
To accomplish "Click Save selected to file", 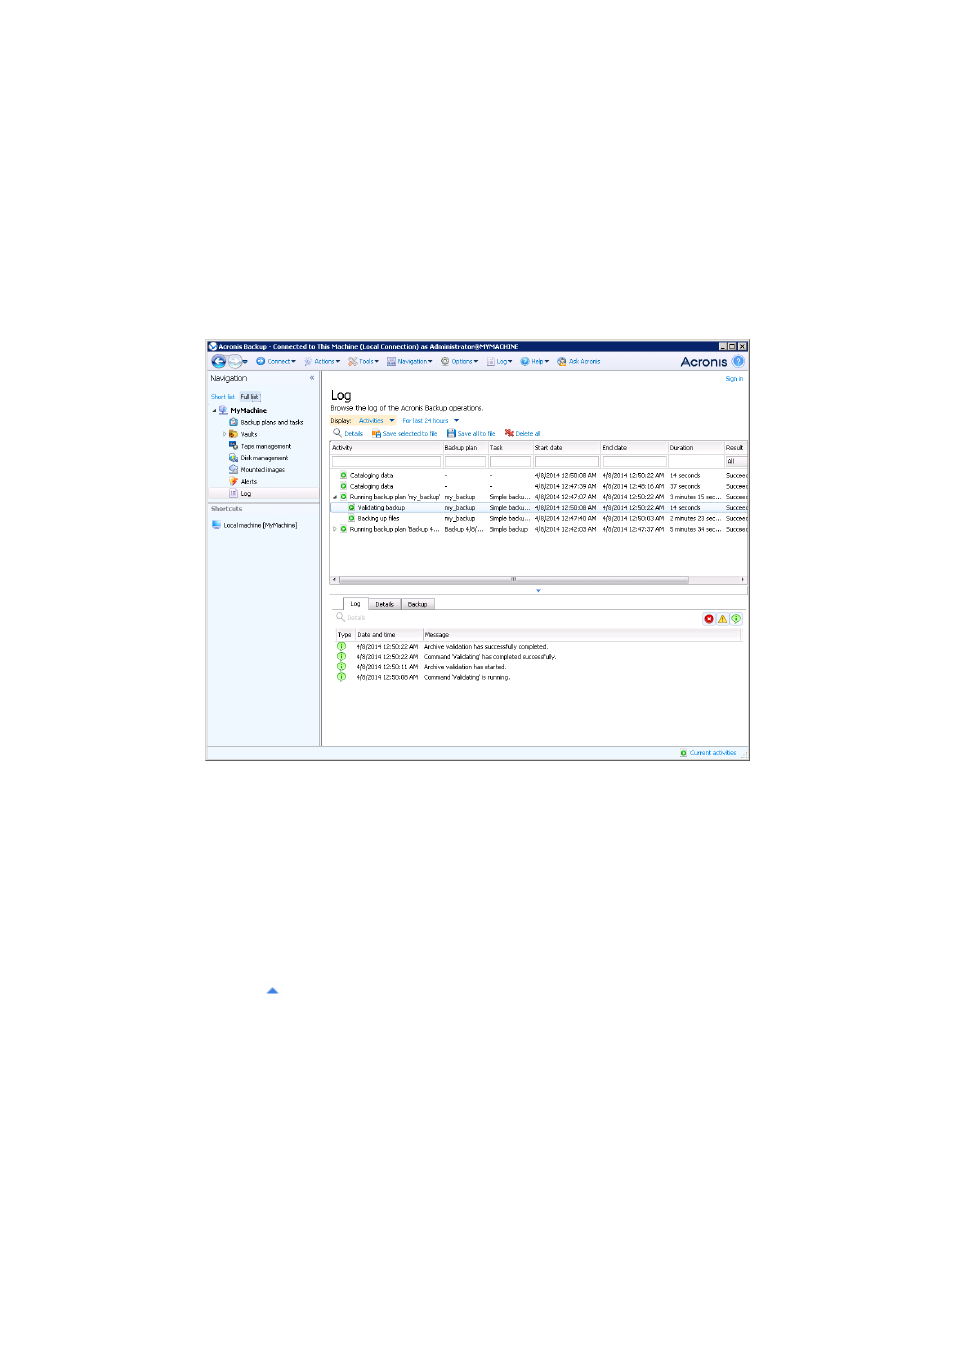I will tap(404, 434).
